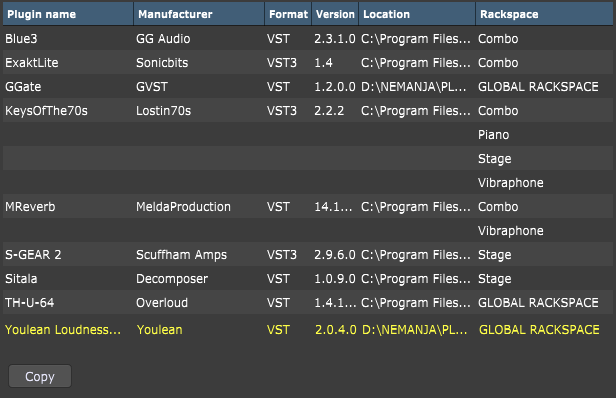Click the VST3 format of ExaktLite
The width and height of the screenshot is (616, 398).
tap(282, 63)
